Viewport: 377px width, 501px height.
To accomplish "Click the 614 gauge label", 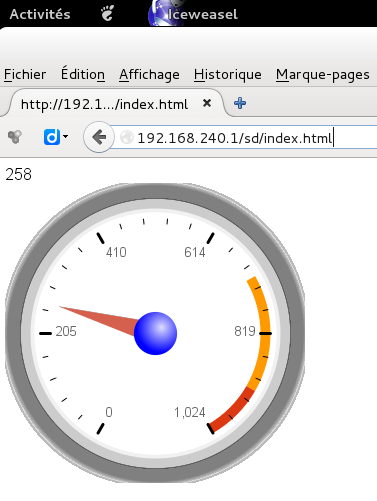I will point(195,252).
